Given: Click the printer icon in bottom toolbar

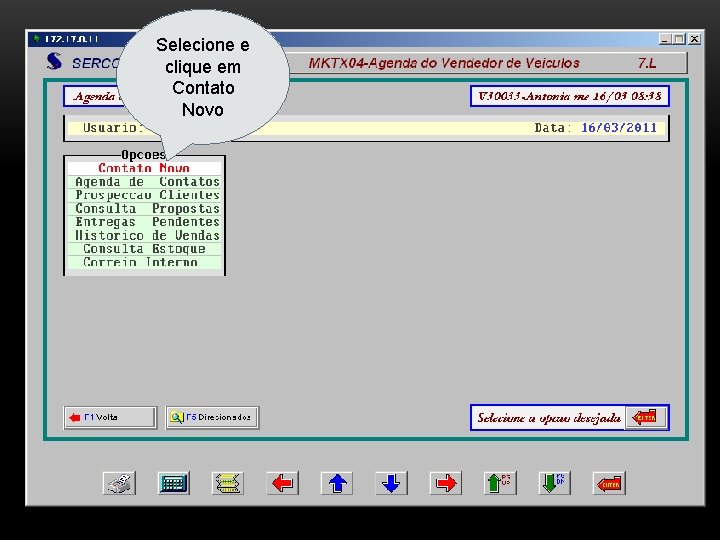Looking at the screenshot, I should point(119,483).
